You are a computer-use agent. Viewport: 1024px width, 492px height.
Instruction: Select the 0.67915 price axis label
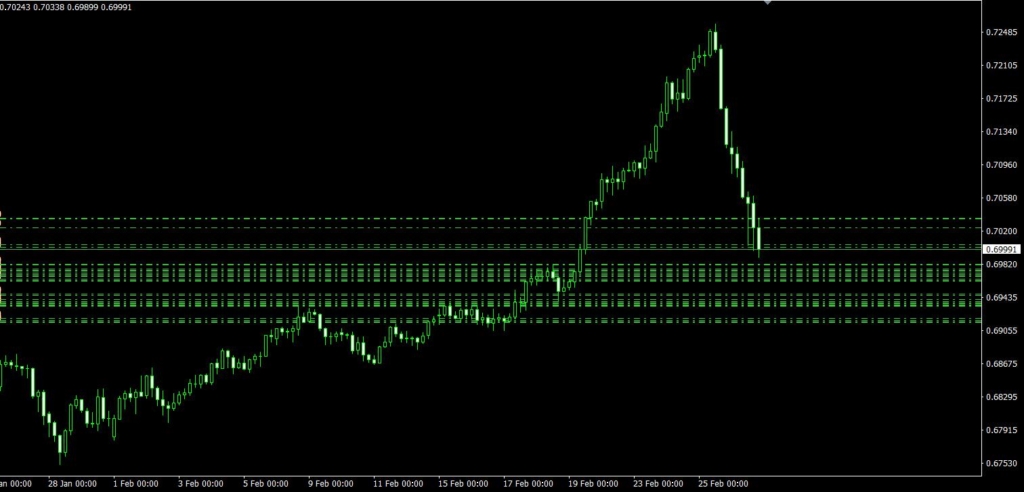1001,430
